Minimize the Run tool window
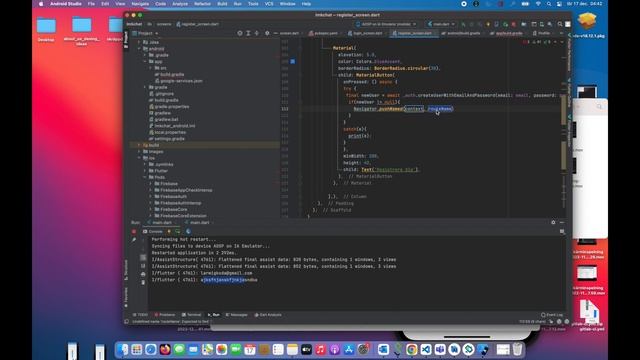This screenshot has height=360, width=640. 562,222
